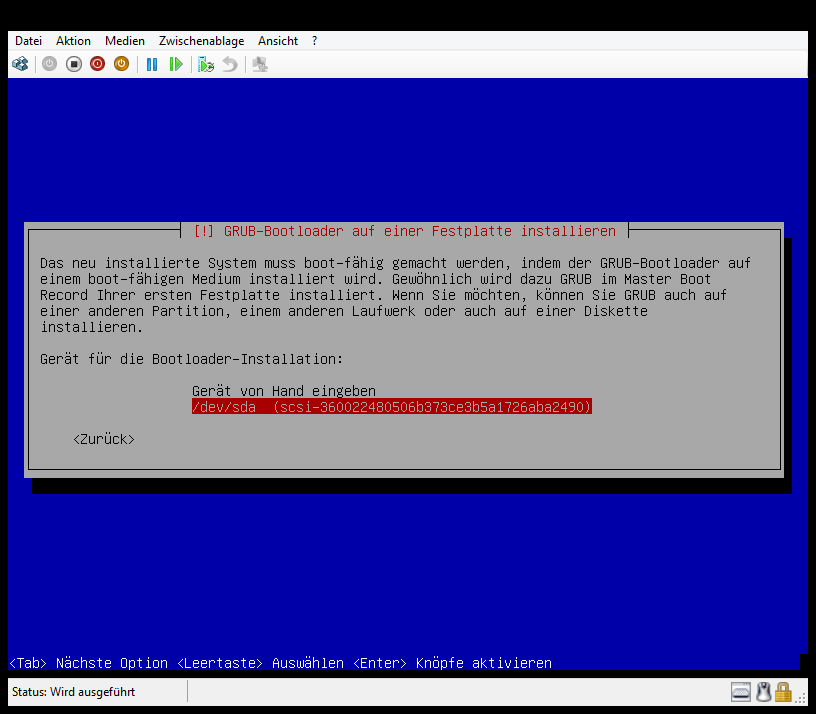Create a checkpoint using the toolbar icon

tap(206, 65)
